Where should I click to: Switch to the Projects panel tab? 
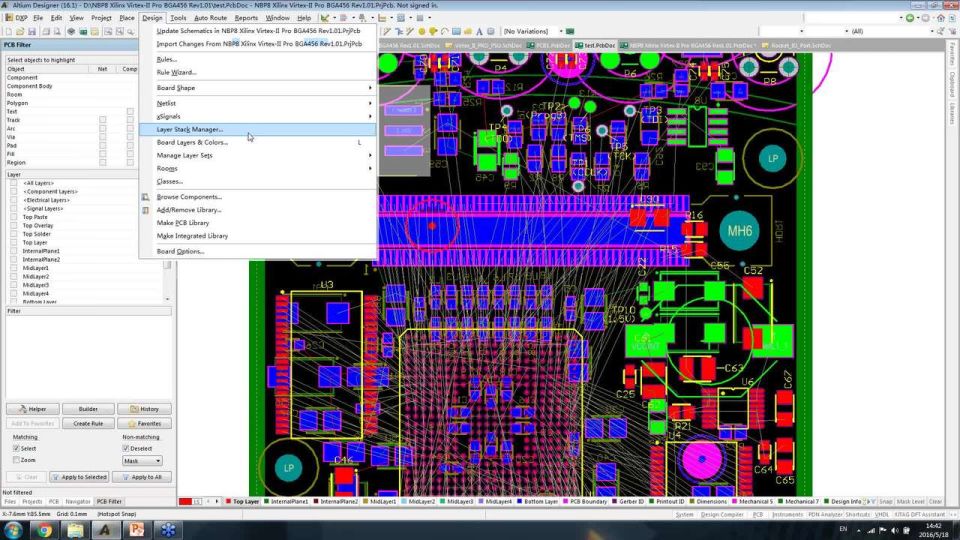32,501
